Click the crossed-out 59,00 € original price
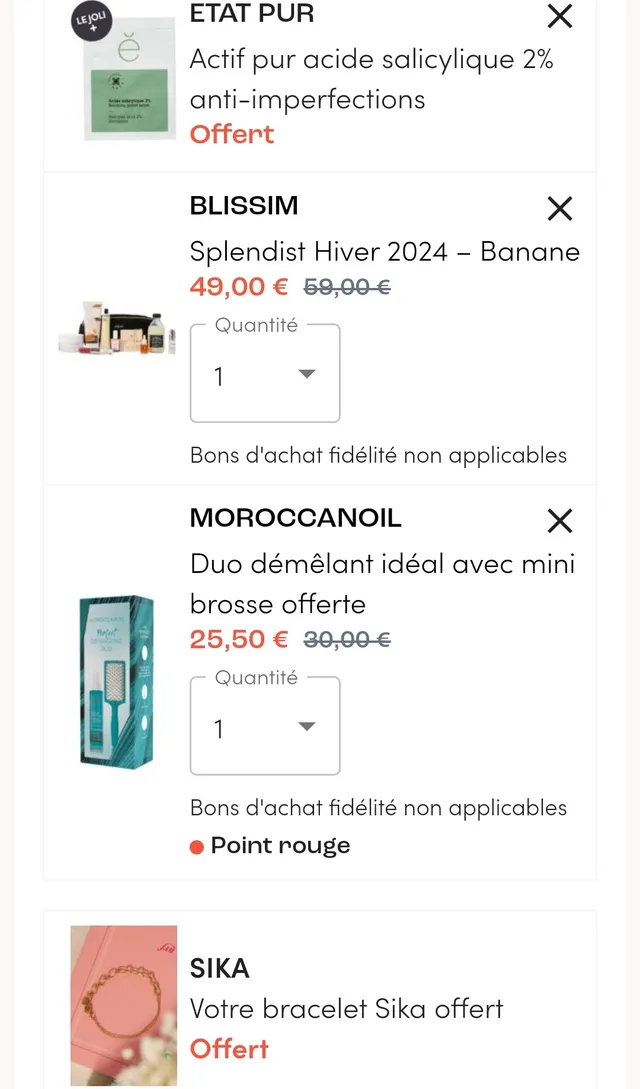This screenshot has width=640, height=1089. 346,287
